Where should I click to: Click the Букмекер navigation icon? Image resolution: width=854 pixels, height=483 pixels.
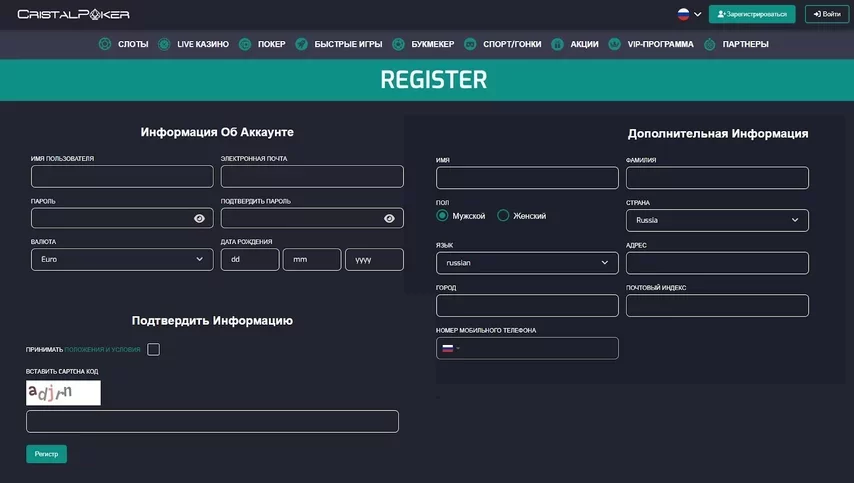coord(399,45)
